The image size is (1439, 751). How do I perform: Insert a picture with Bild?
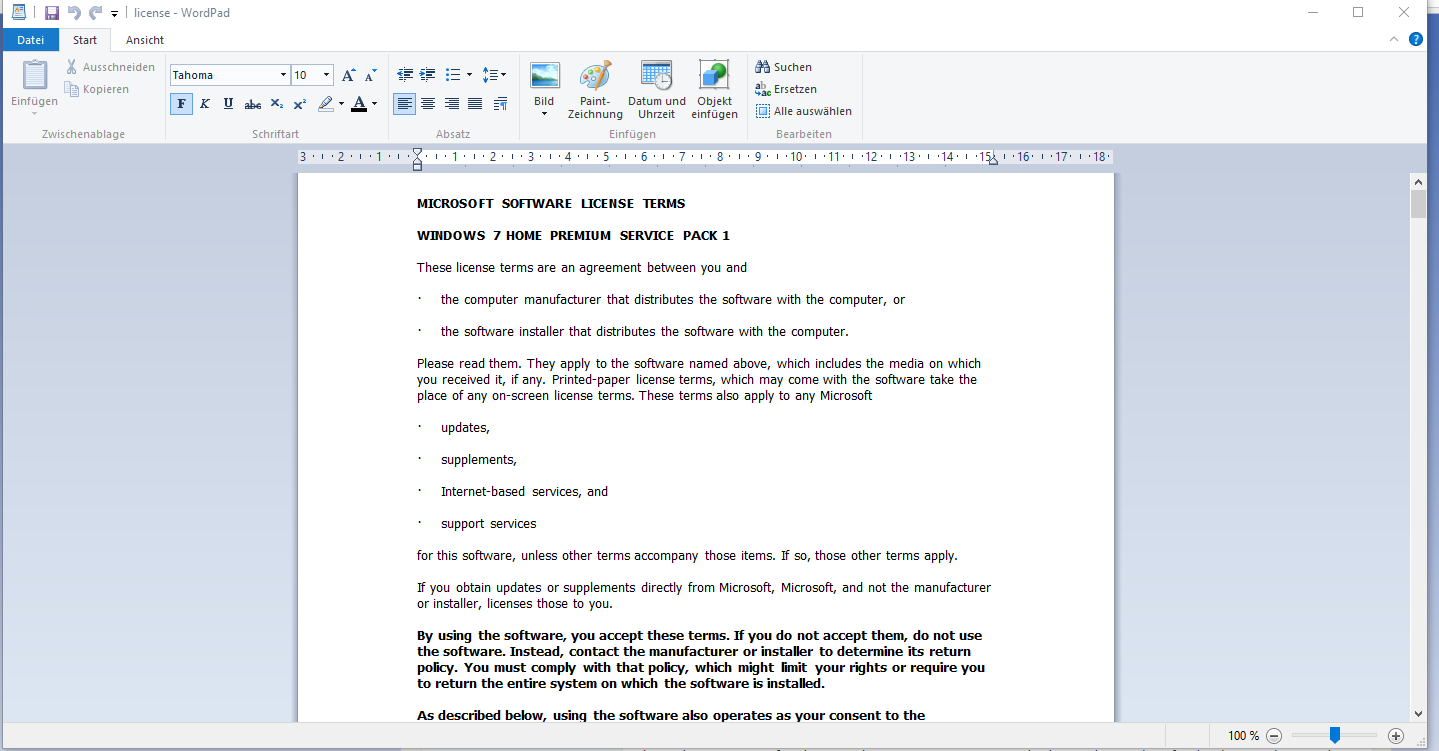(544, 83)
